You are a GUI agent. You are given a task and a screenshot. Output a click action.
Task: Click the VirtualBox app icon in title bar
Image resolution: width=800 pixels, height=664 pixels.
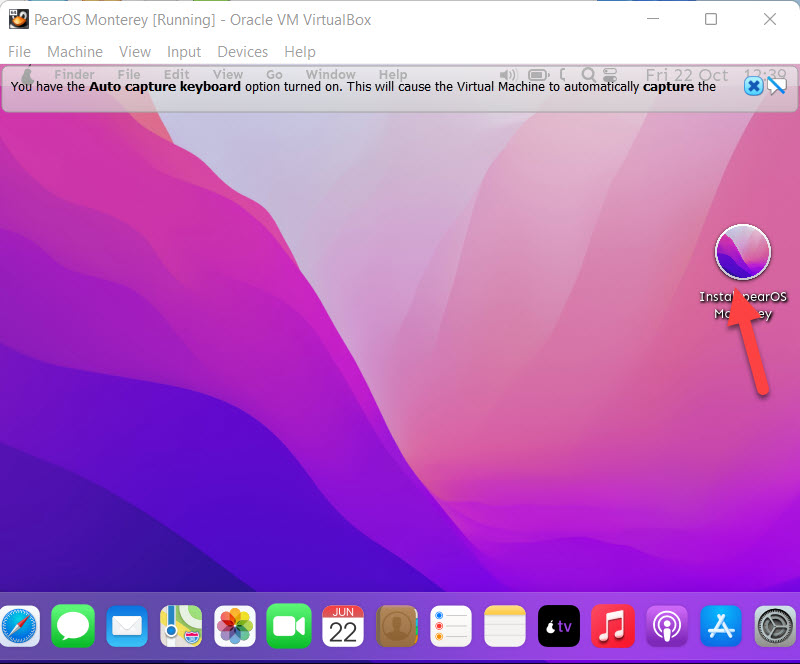pos(19,19)
